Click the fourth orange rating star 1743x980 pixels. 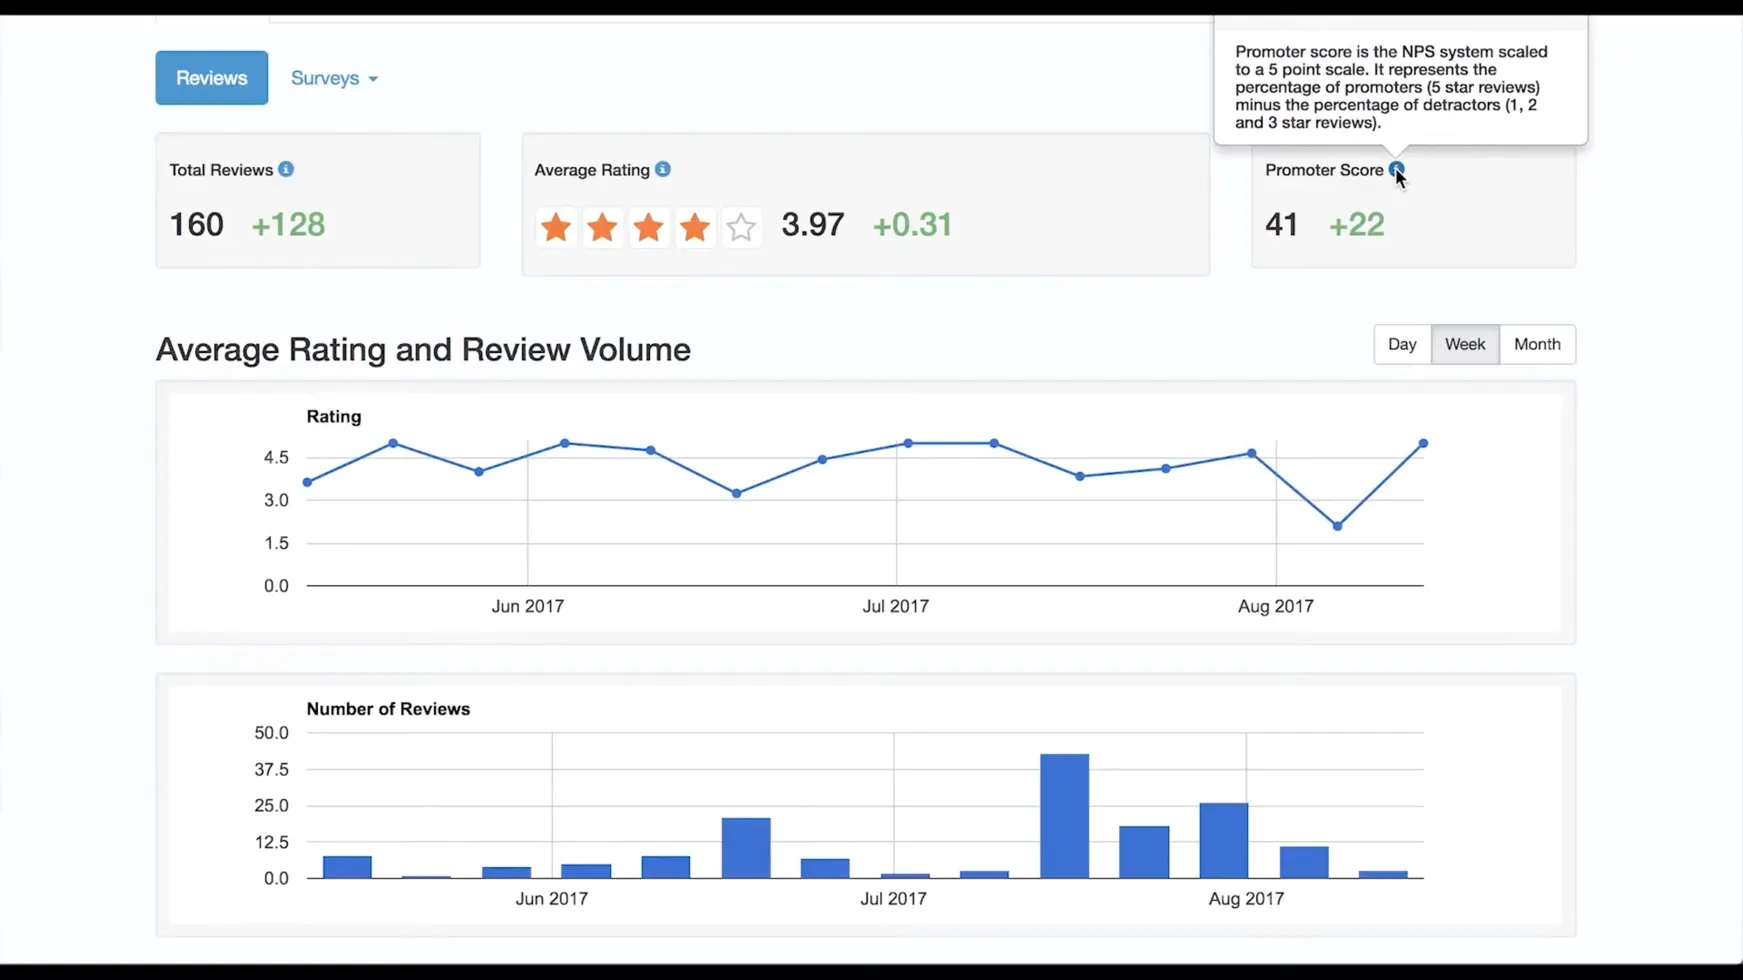(x=695, y=227)
